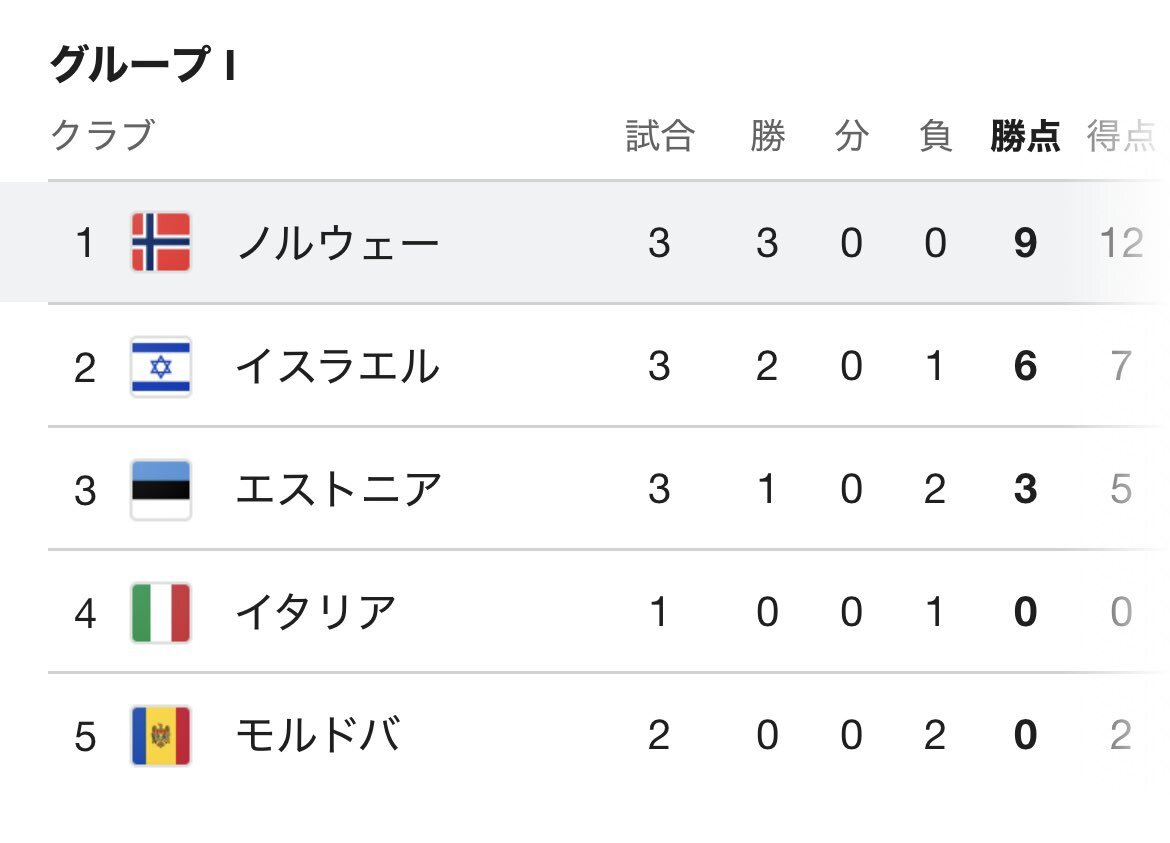Screen dimensions: 1170x843
Task: Click the Italy flag icon
Action: point(161,612)
